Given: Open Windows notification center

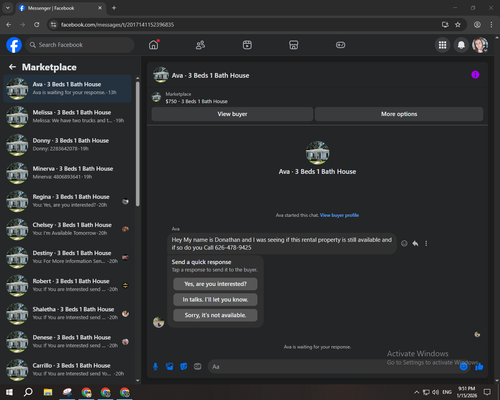Looking at the screenshot, I should tap(487, 392).
